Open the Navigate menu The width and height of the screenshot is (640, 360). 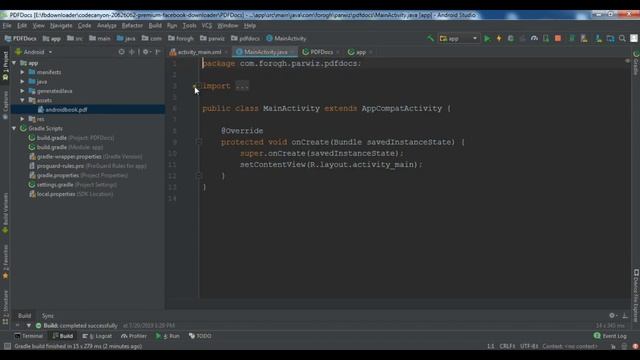pos(61,25)
